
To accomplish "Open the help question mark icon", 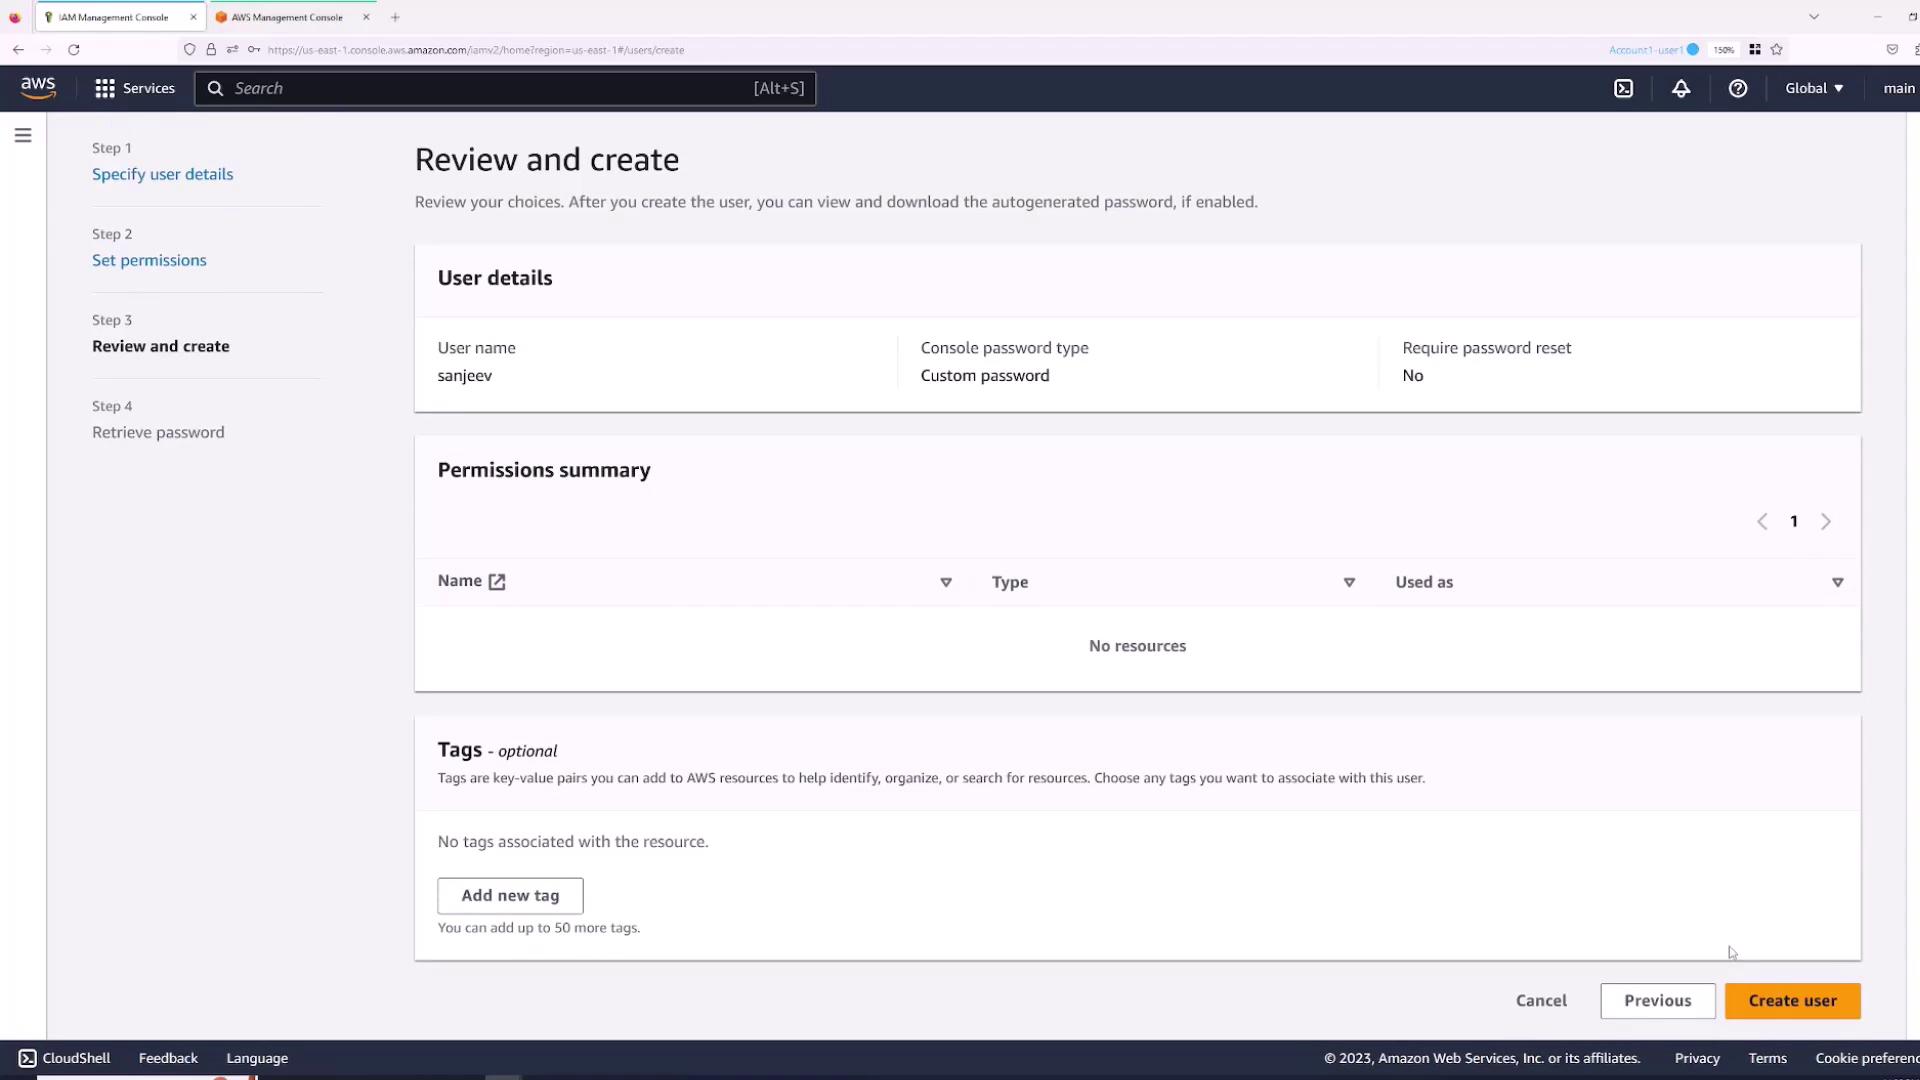I will [x=1738, y=88].
